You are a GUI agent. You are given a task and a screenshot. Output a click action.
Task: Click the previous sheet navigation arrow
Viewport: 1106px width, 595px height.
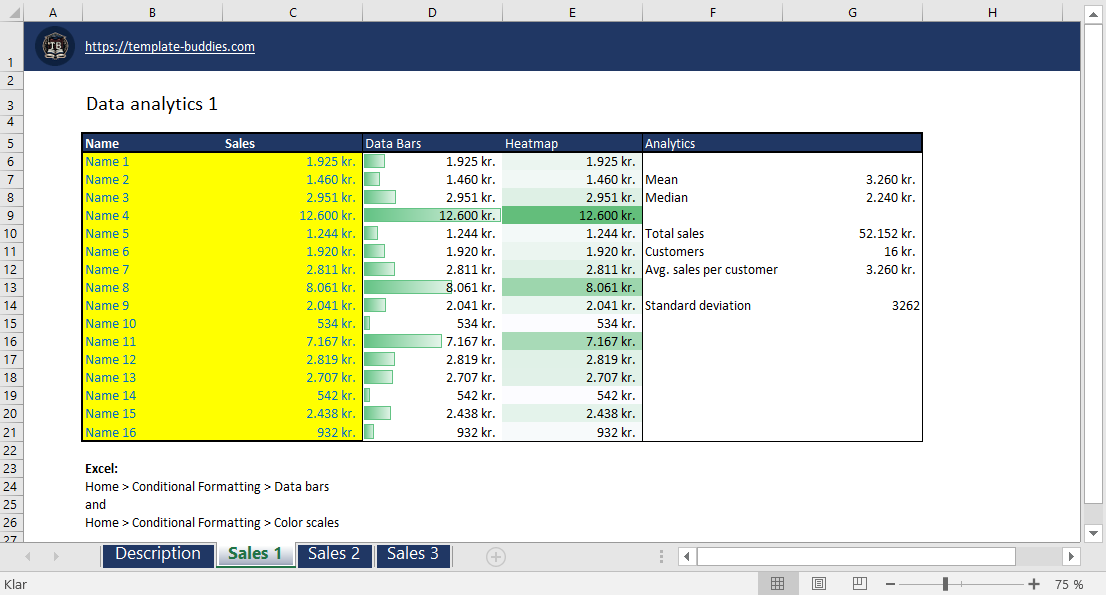29,556
